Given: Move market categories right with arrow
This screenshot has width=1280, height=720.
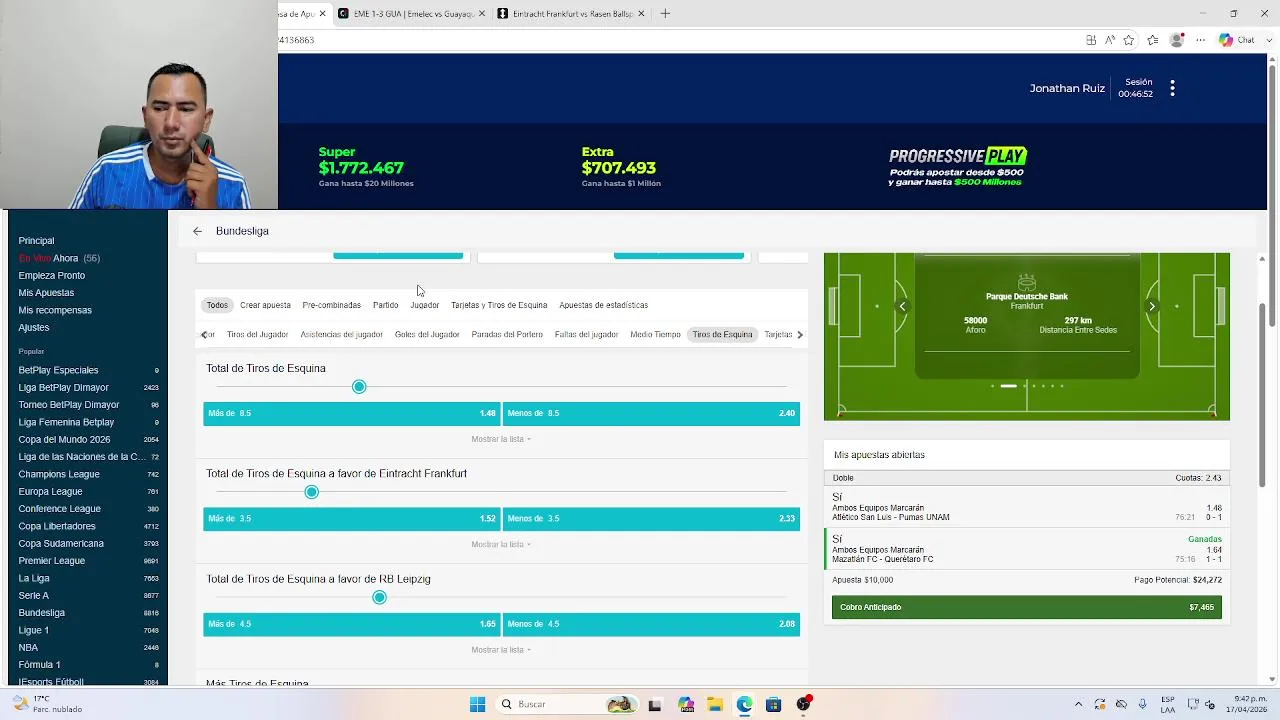Looking at the screenshot, I should 799,335.
